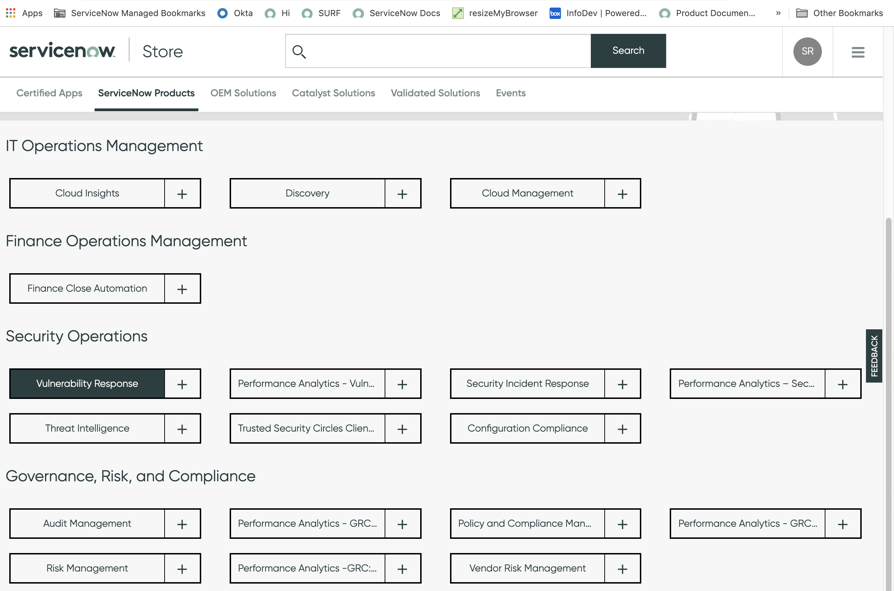Open the Okta bookmark
This screenshot has width=894, height=591.
235,13
